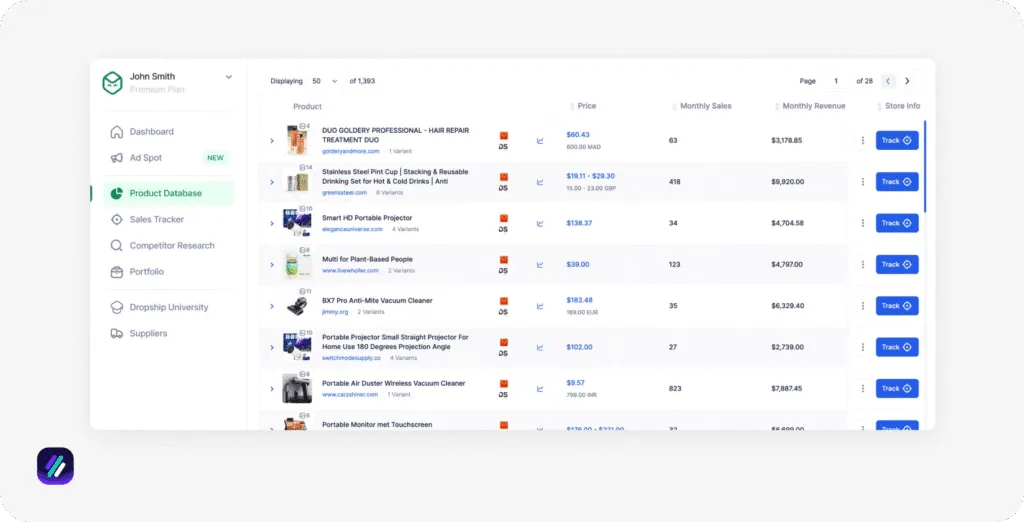Click the green fox logo icon
The image size is (1024, 522).
(x=112, y=83)
